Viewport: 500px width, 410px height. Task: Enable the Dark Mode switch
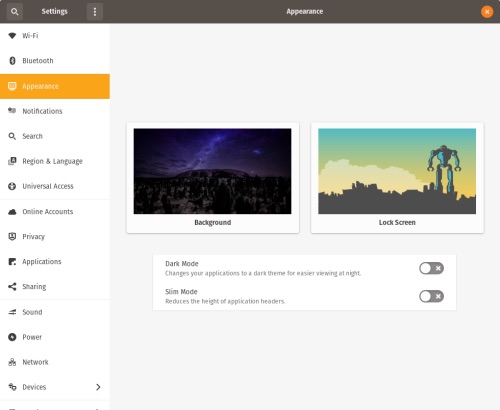click(431, 268)
